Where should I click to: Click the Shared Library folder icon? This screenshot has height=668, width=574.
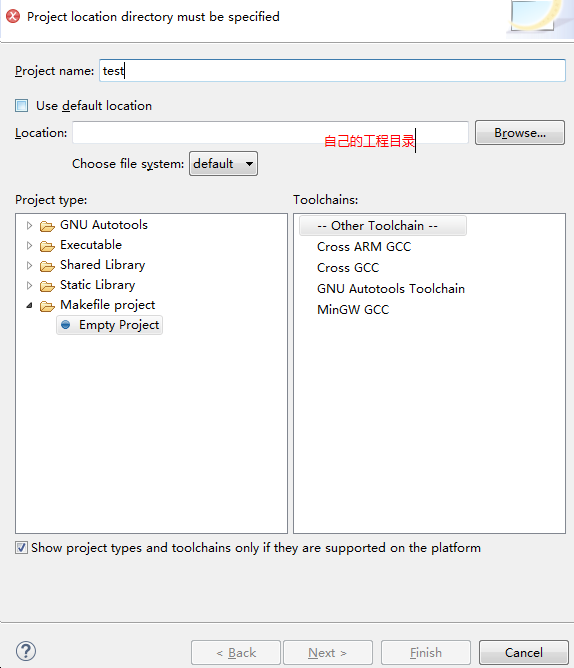click(47, 266)
